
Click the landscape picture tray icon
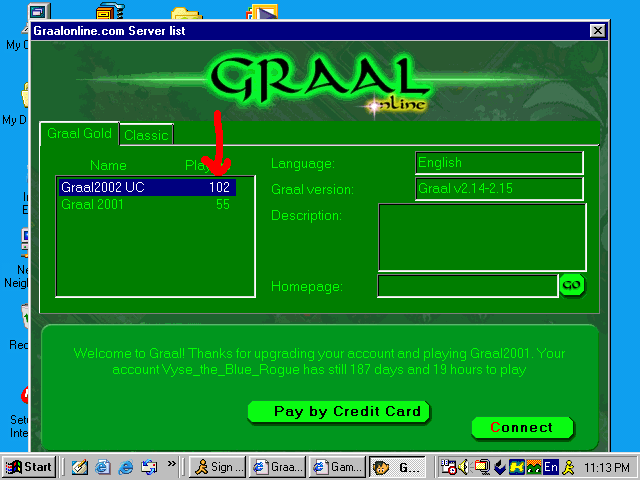(534, 467)
